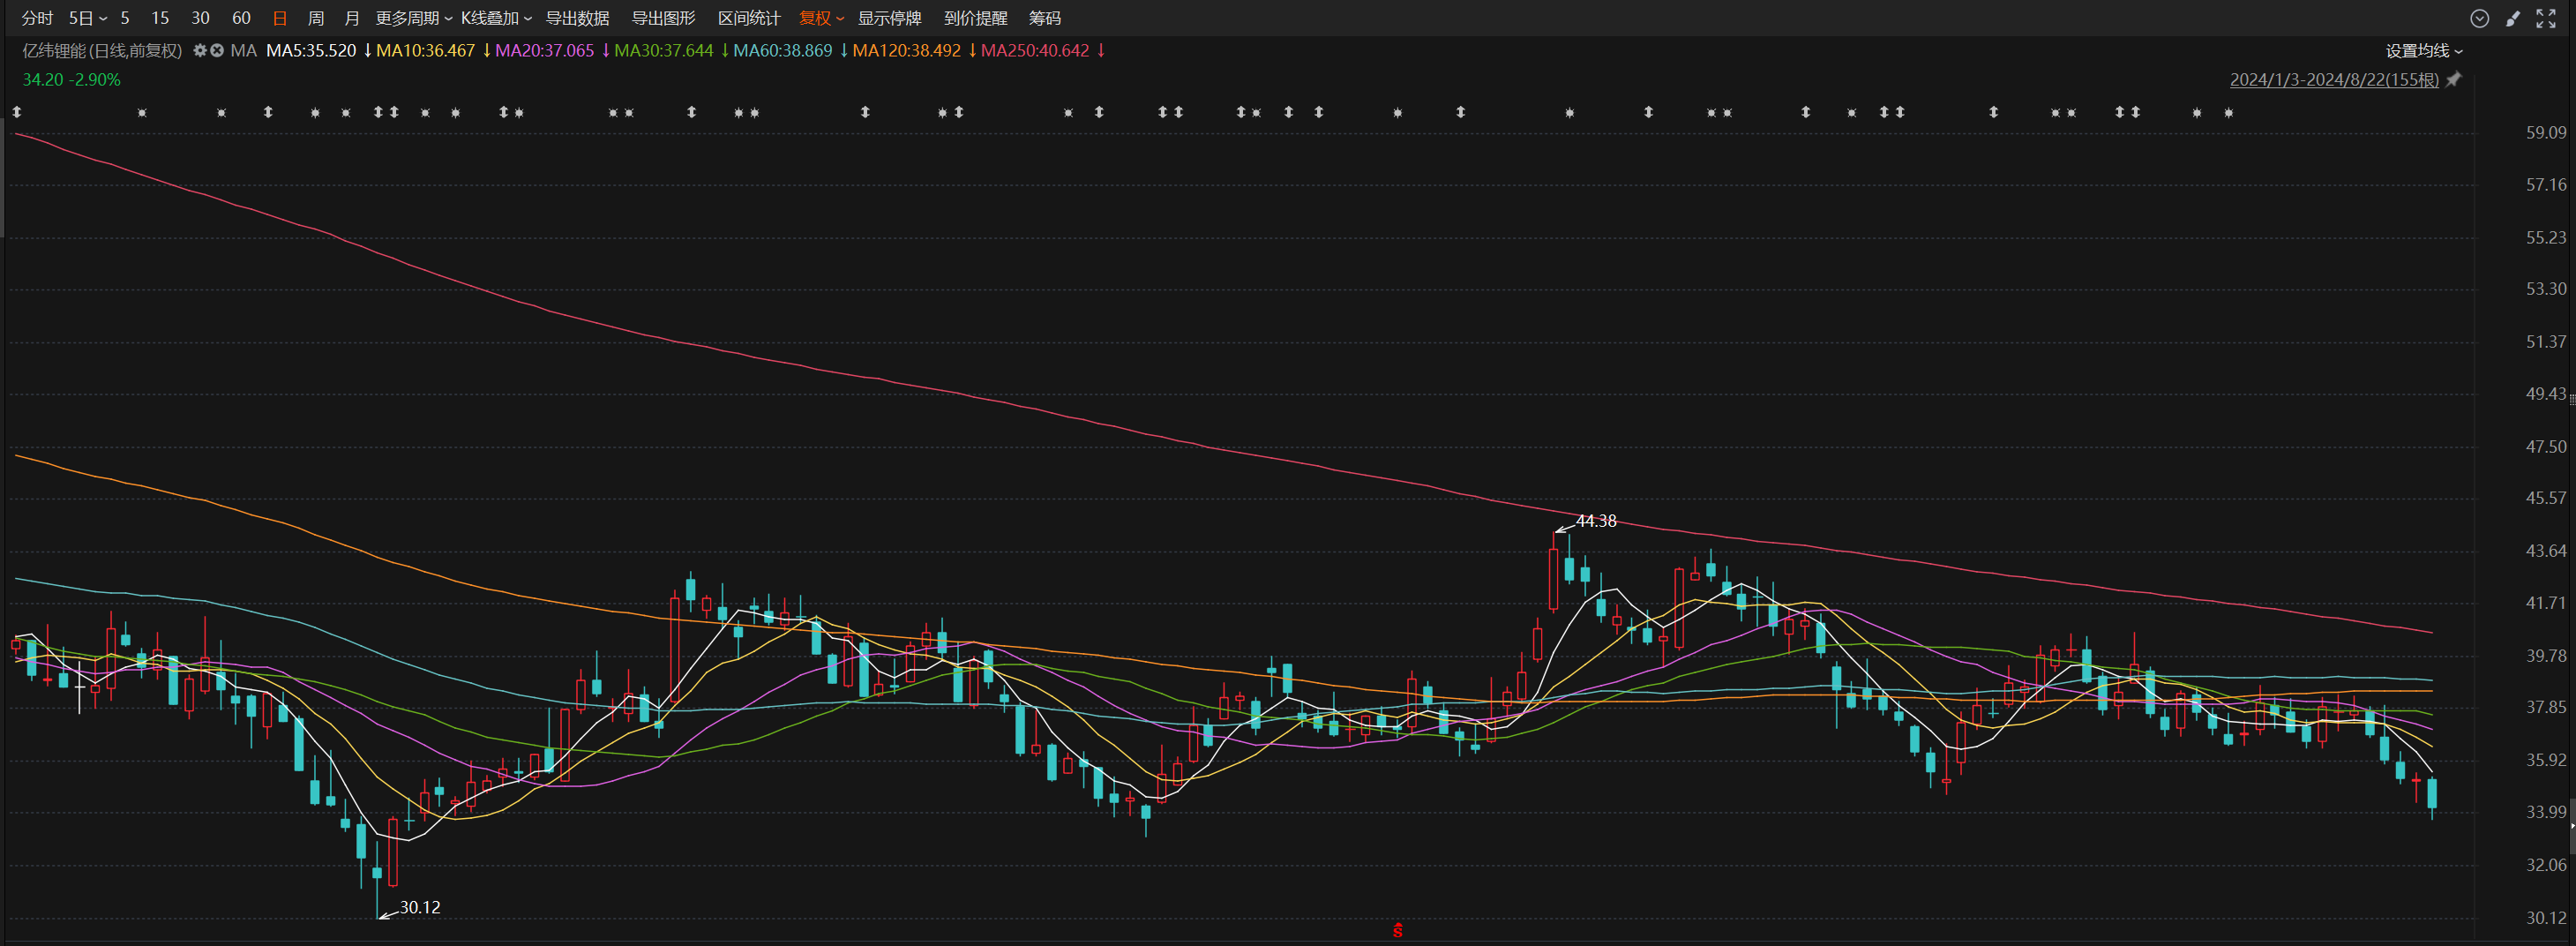The width and height of the screenshot is (2576, 946).
Task: Expand 设置均线 moving average settings
Action: (x=2423, y=50)
